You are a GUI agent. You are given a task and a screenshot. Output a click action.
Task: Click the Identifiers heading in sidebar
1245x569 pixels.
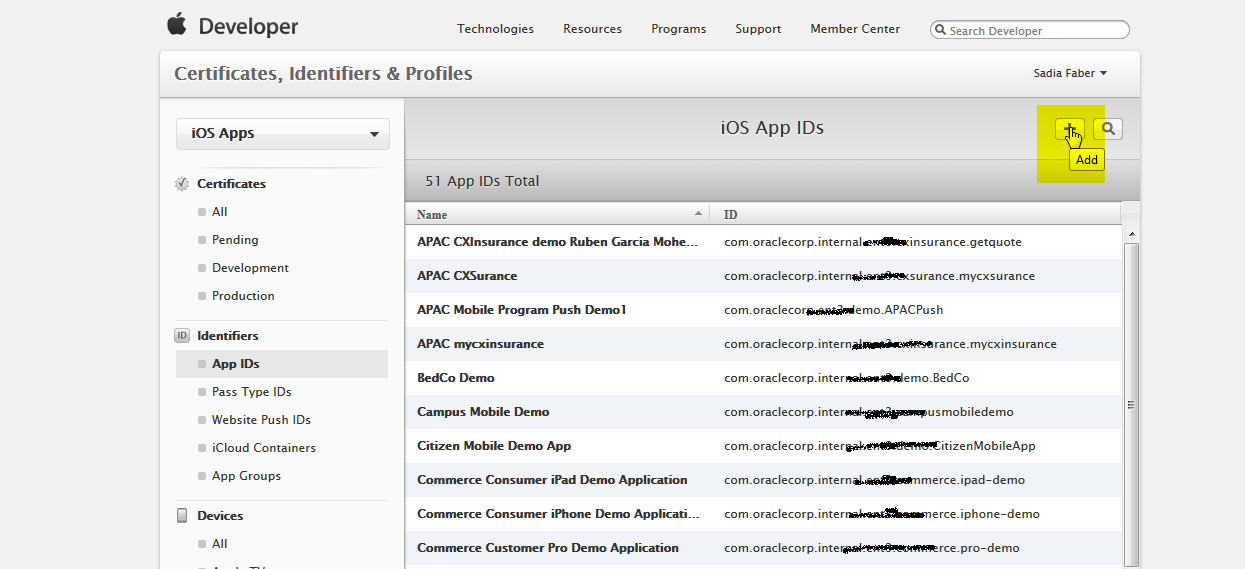(x=227, y=336)
